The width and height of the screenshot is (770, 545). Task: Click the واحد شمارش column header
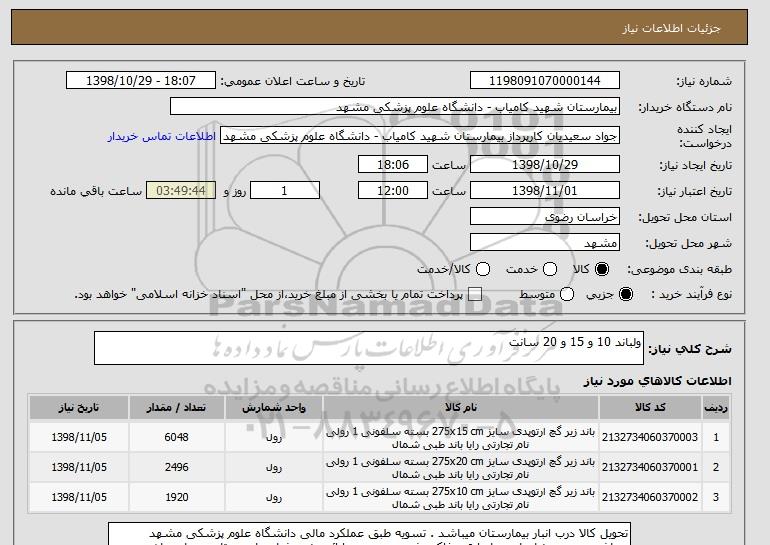point(274,408)
